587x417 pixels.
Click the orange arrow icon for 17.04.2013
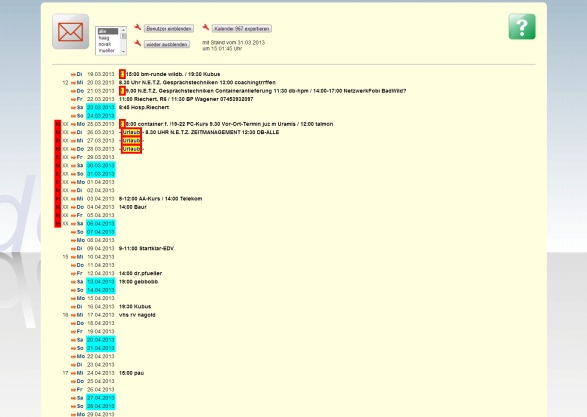[73, 315]
